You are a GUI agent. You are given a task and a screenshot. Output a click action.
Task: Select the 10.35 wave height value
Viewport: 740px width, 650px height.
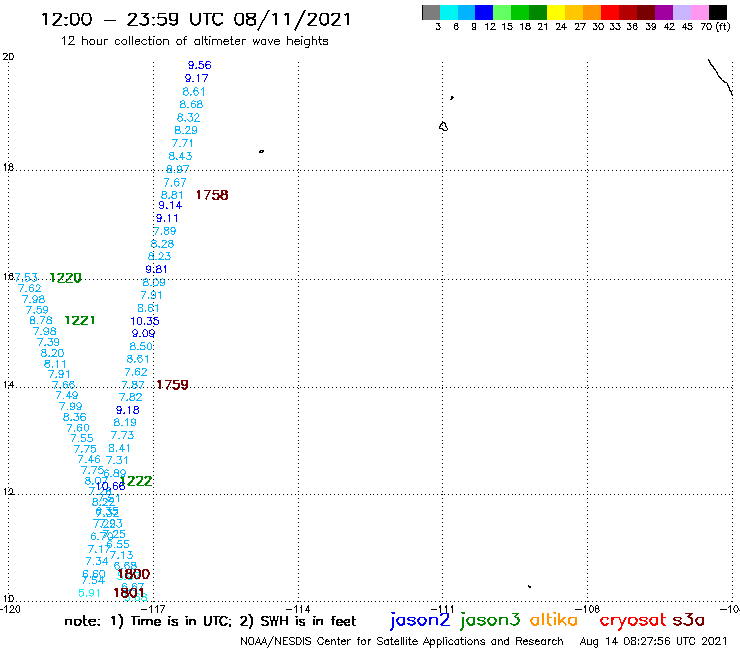(145, 321)
